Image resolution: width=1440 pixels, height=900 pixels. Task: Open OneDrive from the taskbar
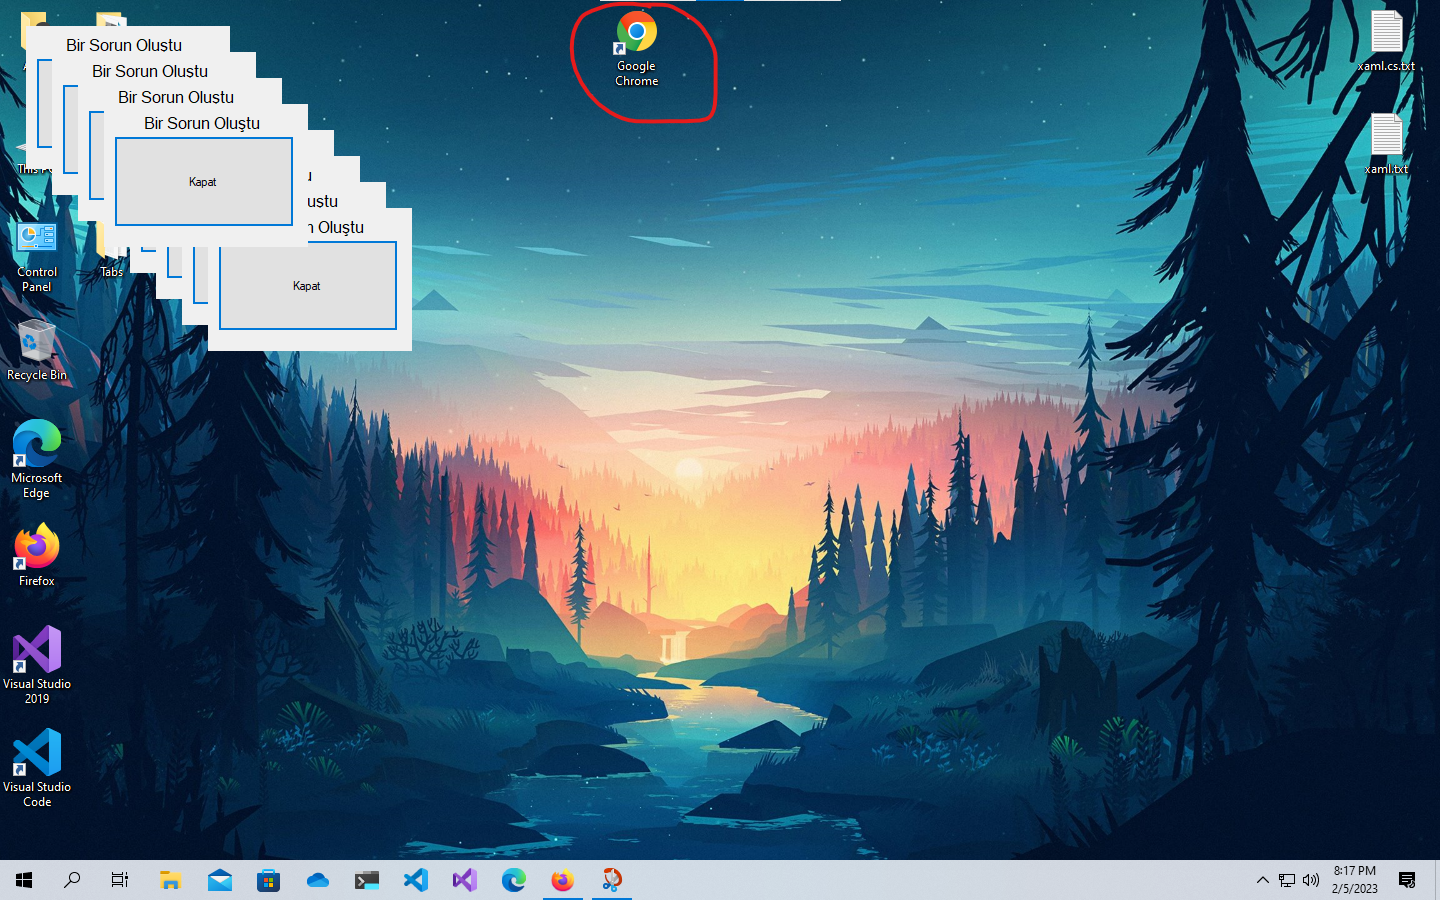point(318,880)
